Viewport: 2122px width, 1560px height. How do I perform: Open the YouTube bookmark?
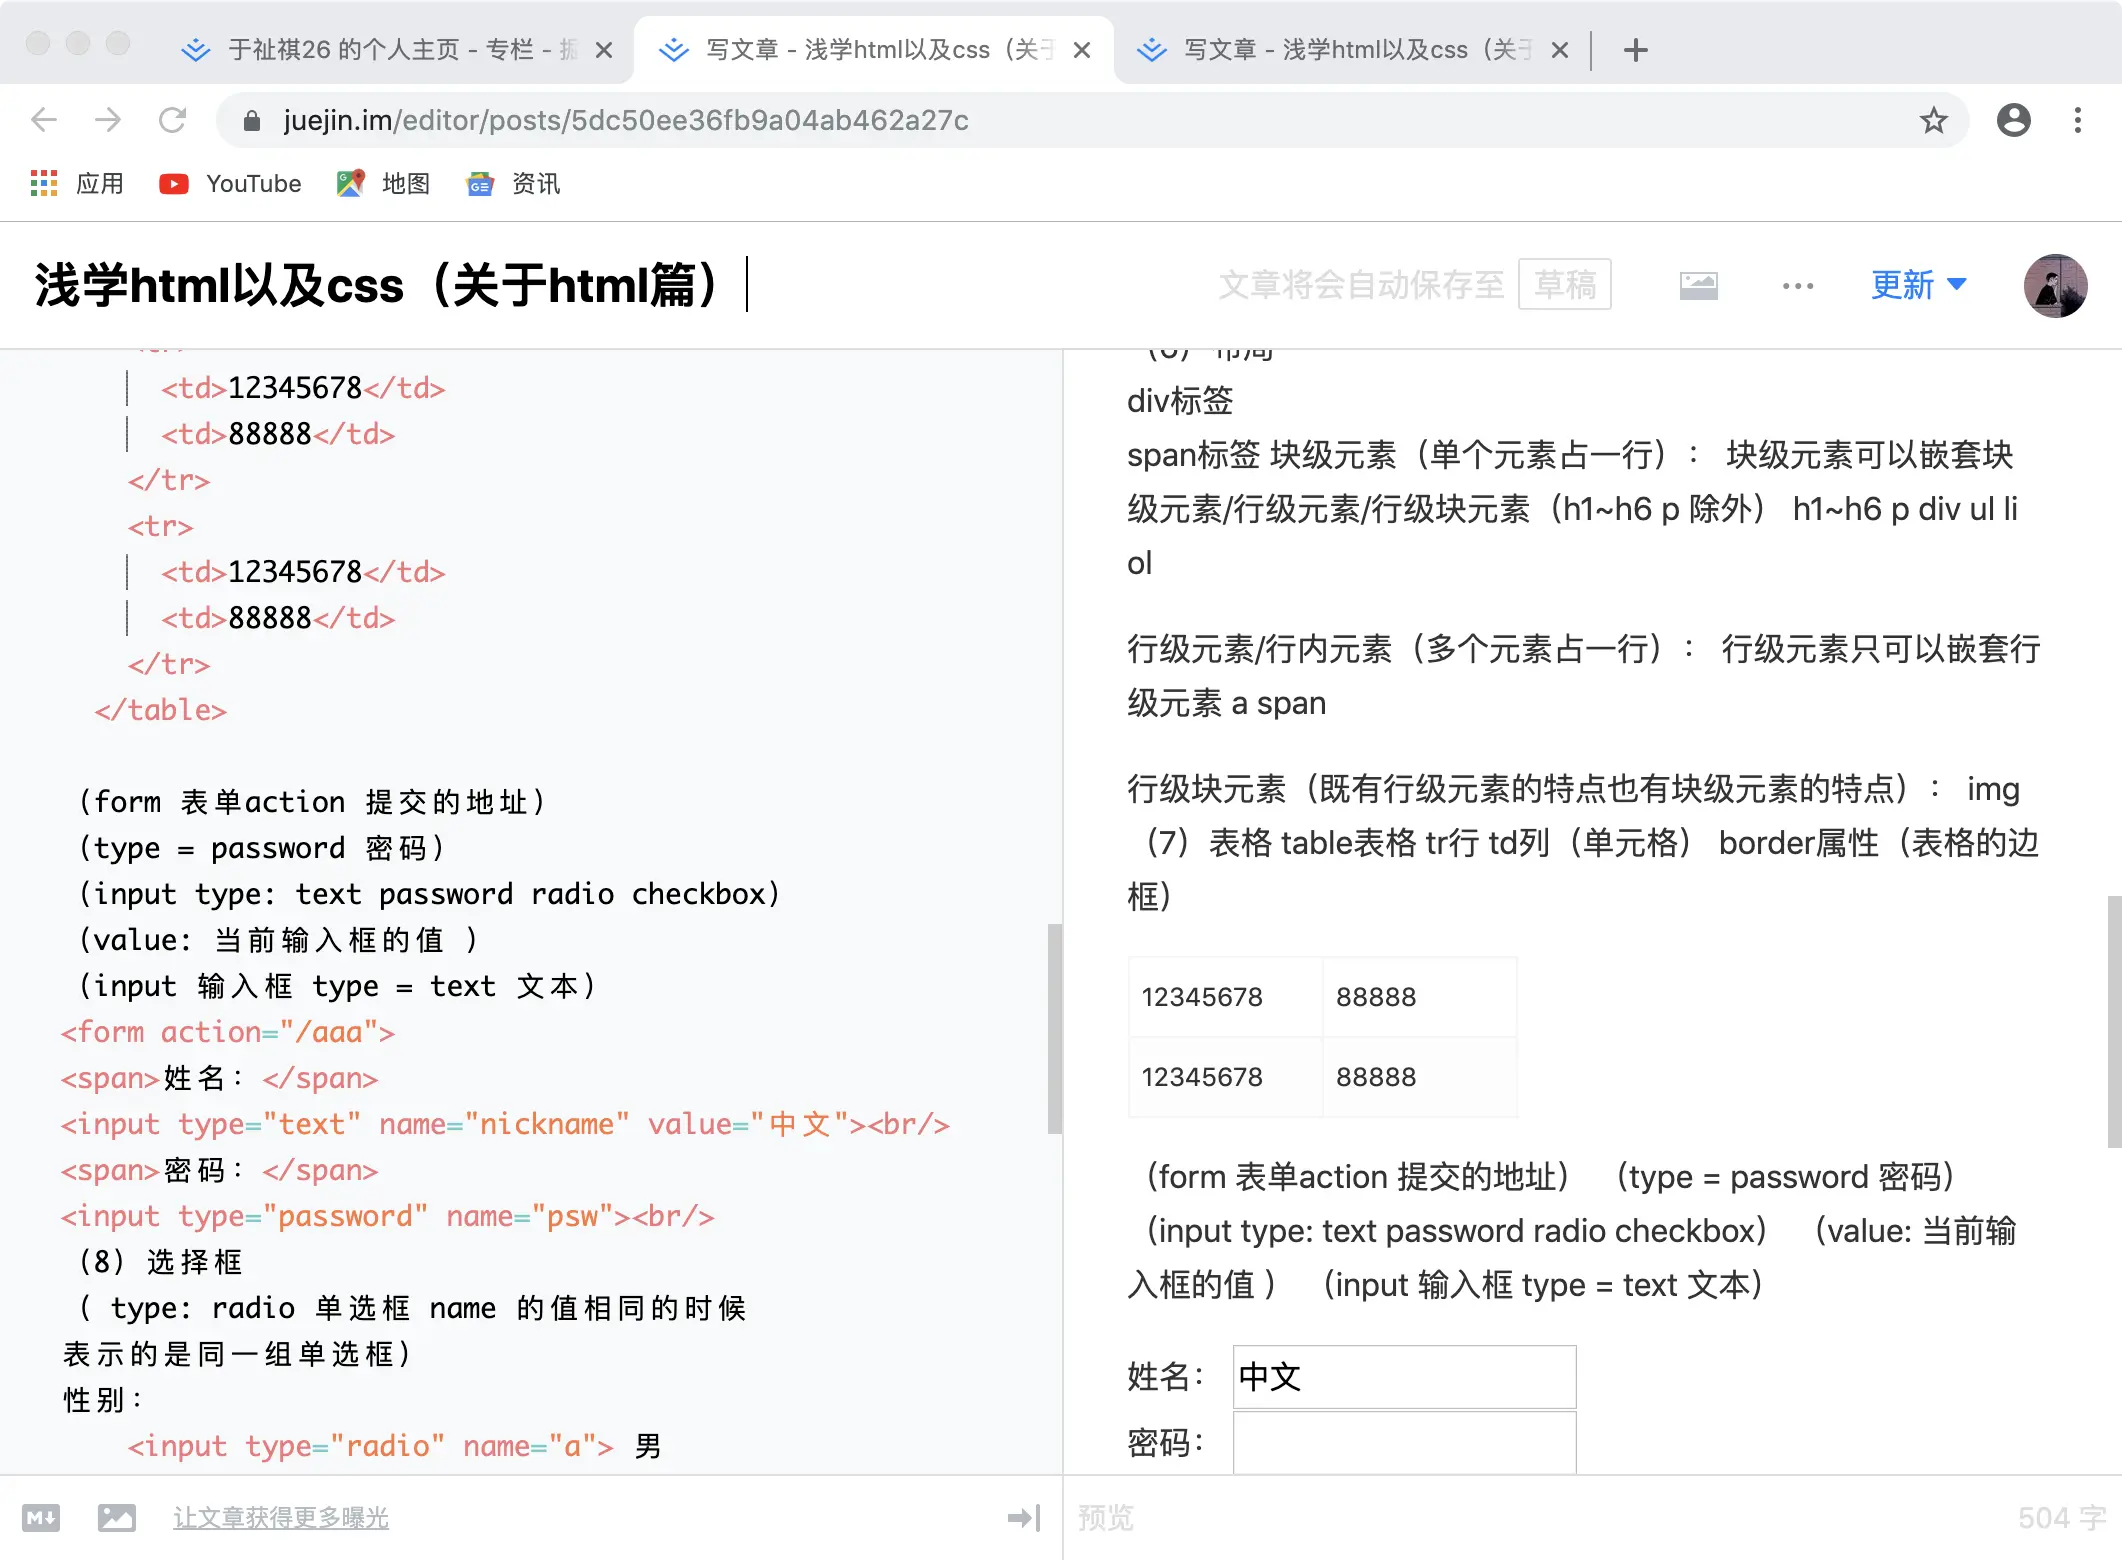click(x=231, y=184)
